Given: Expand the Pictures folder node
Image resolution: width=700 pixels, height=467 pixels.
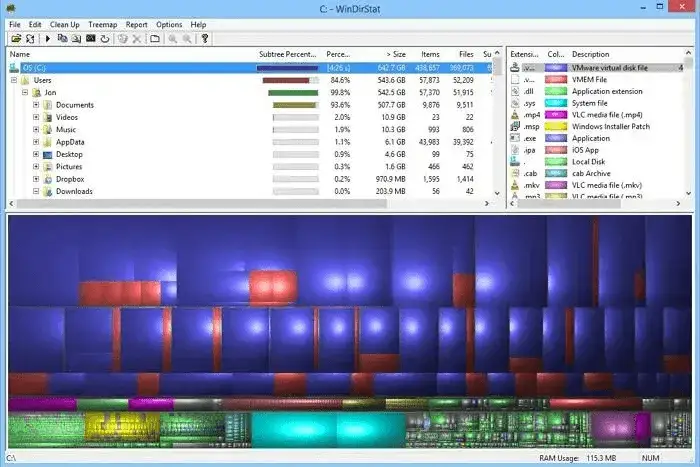Looking at the screenshot, I should (x=36, y=167).
